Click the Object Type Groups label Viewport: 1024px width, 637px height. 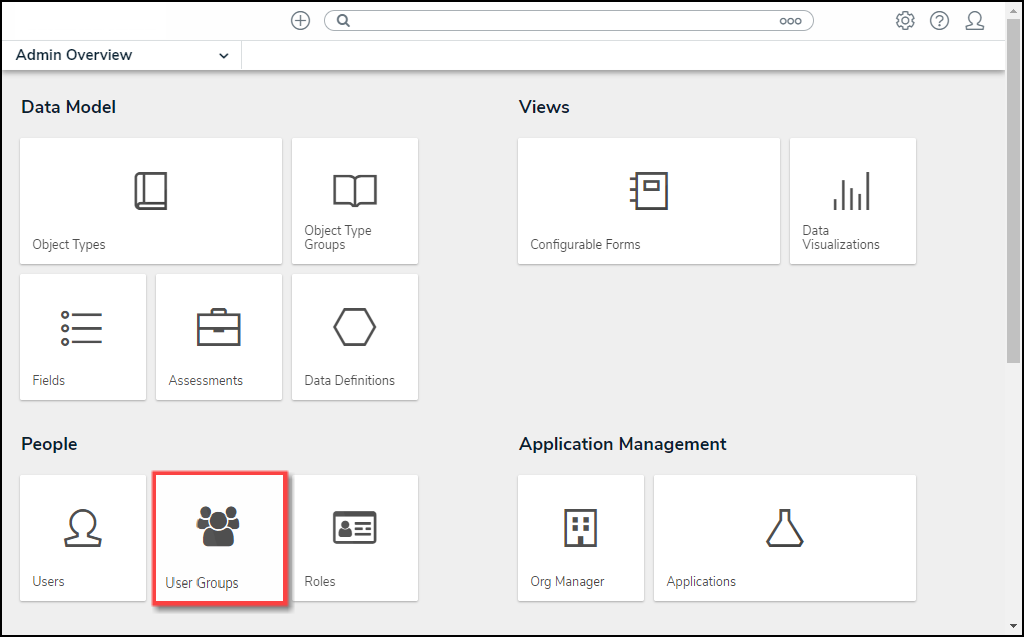338,237
